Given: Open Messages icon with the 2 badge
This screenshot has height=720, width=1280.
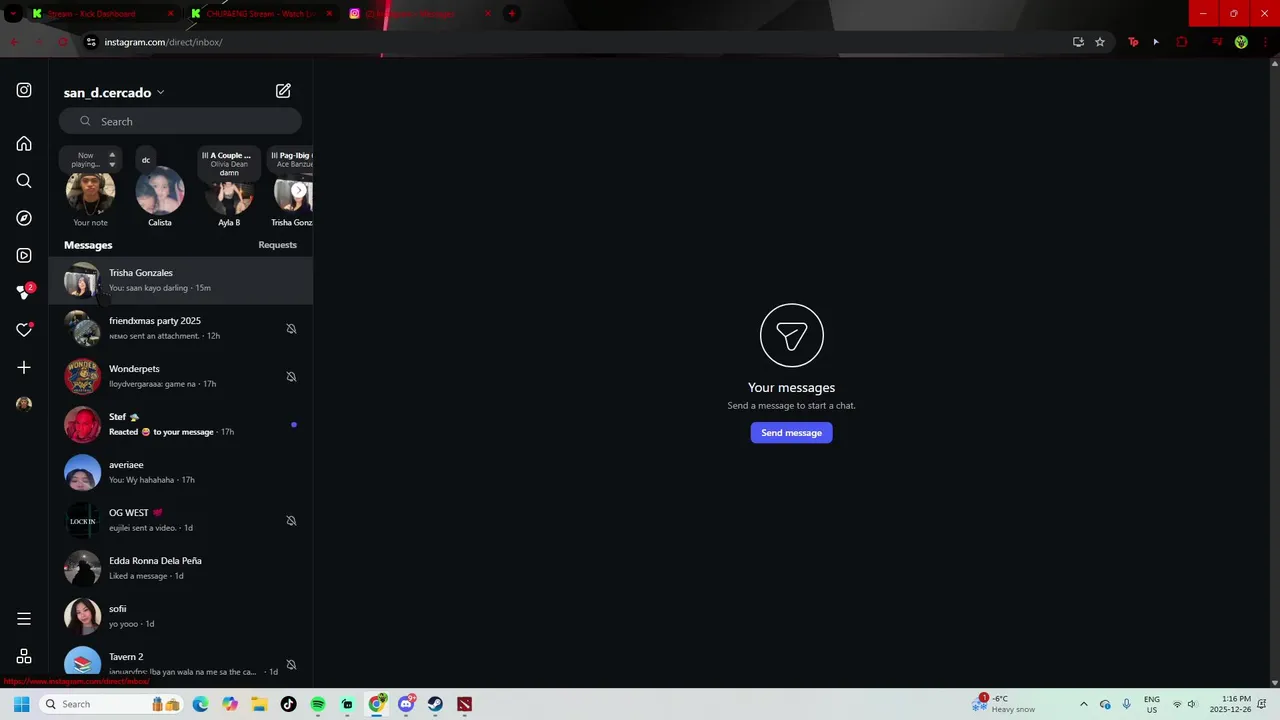Looking at the screenshot, I should tap(24, 292).
